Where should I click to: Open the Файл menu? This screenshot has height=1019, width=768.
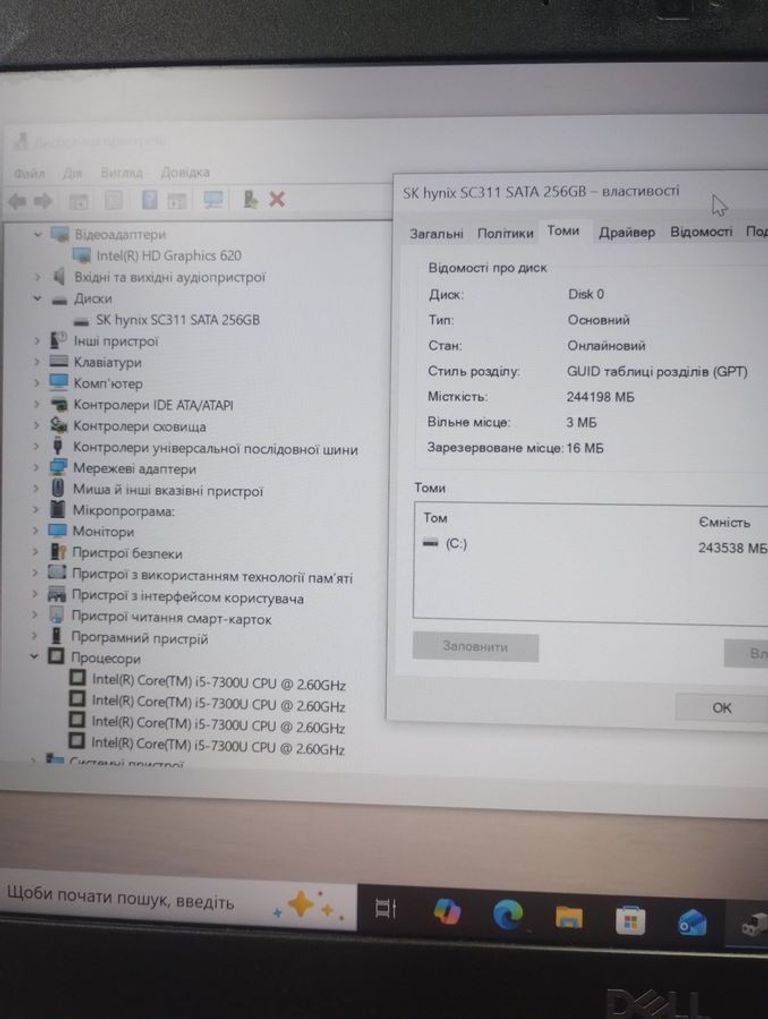[x=29, y=173]
